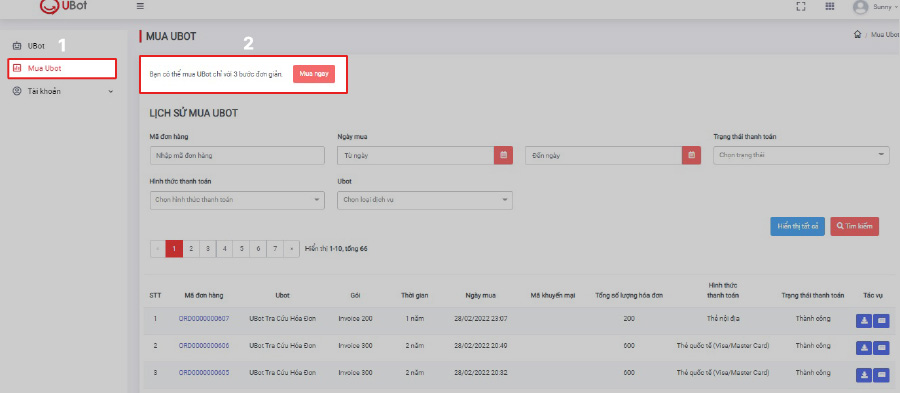Message icon for order ORD0000000606
This screenshot has height=393, width=900.
click(x=881, y=348)
